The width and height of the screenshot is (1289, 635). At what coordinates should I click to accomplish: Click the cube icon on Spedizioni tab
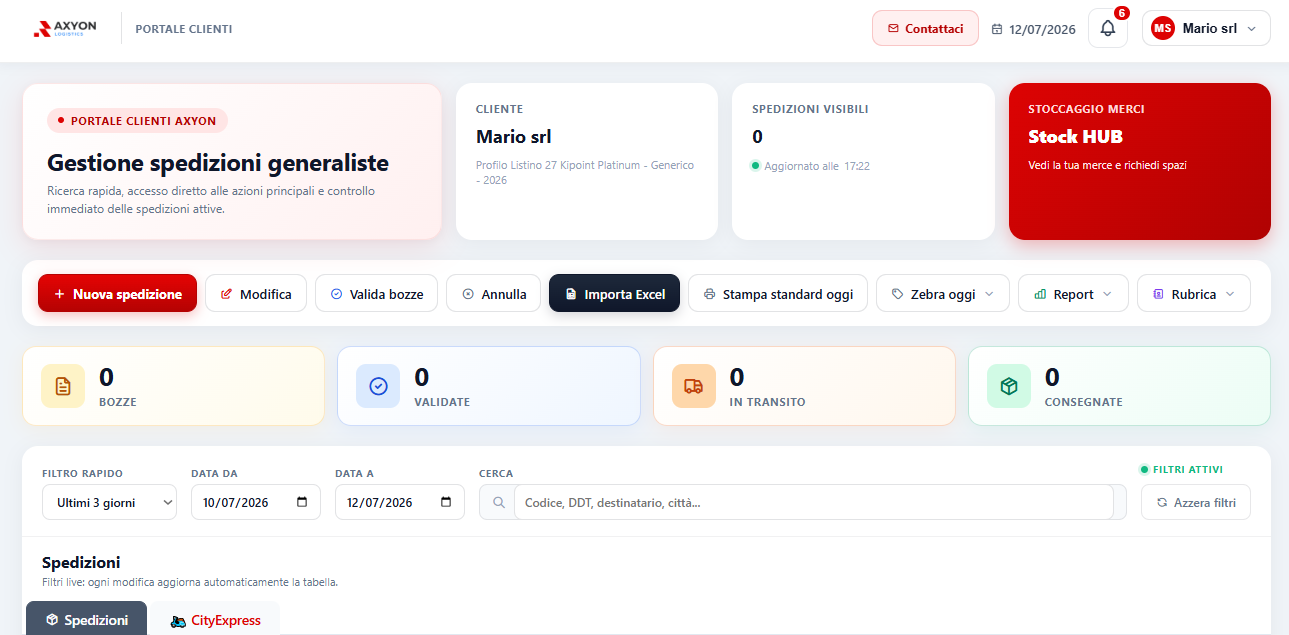[51, 620]
